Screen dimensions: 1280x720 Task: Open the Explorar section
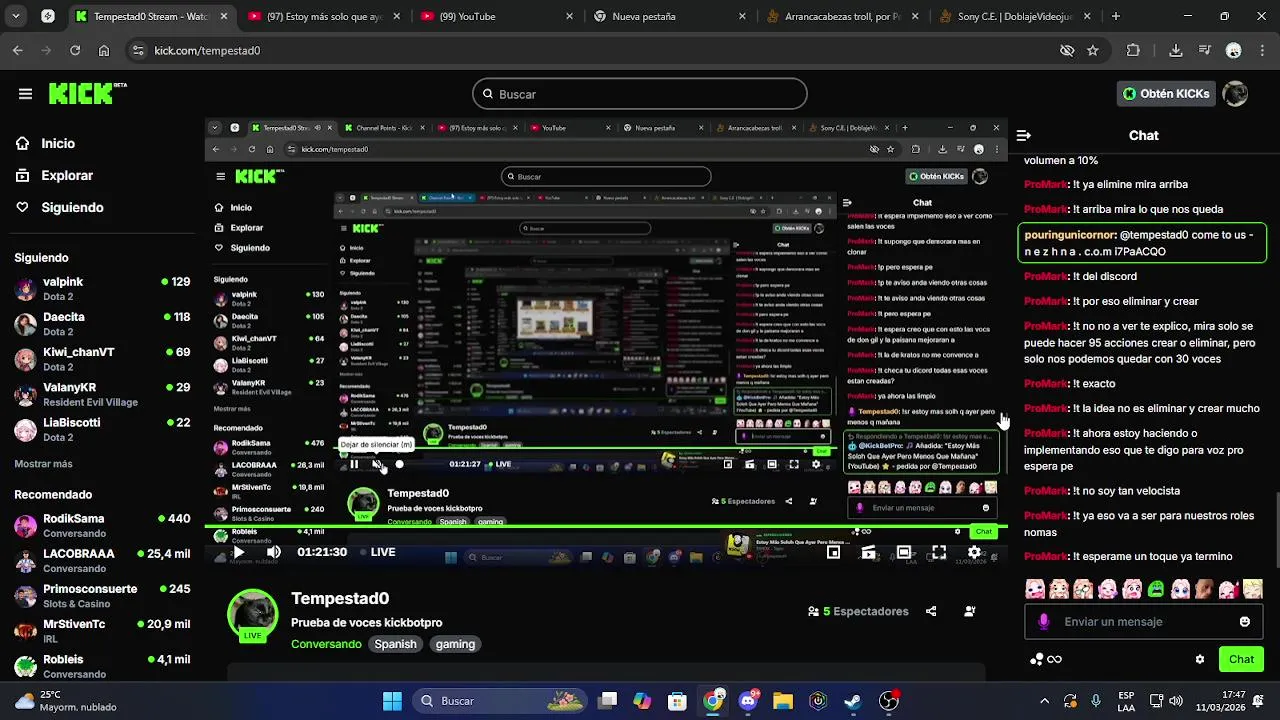pyautogui.click(x=67, y=175)
